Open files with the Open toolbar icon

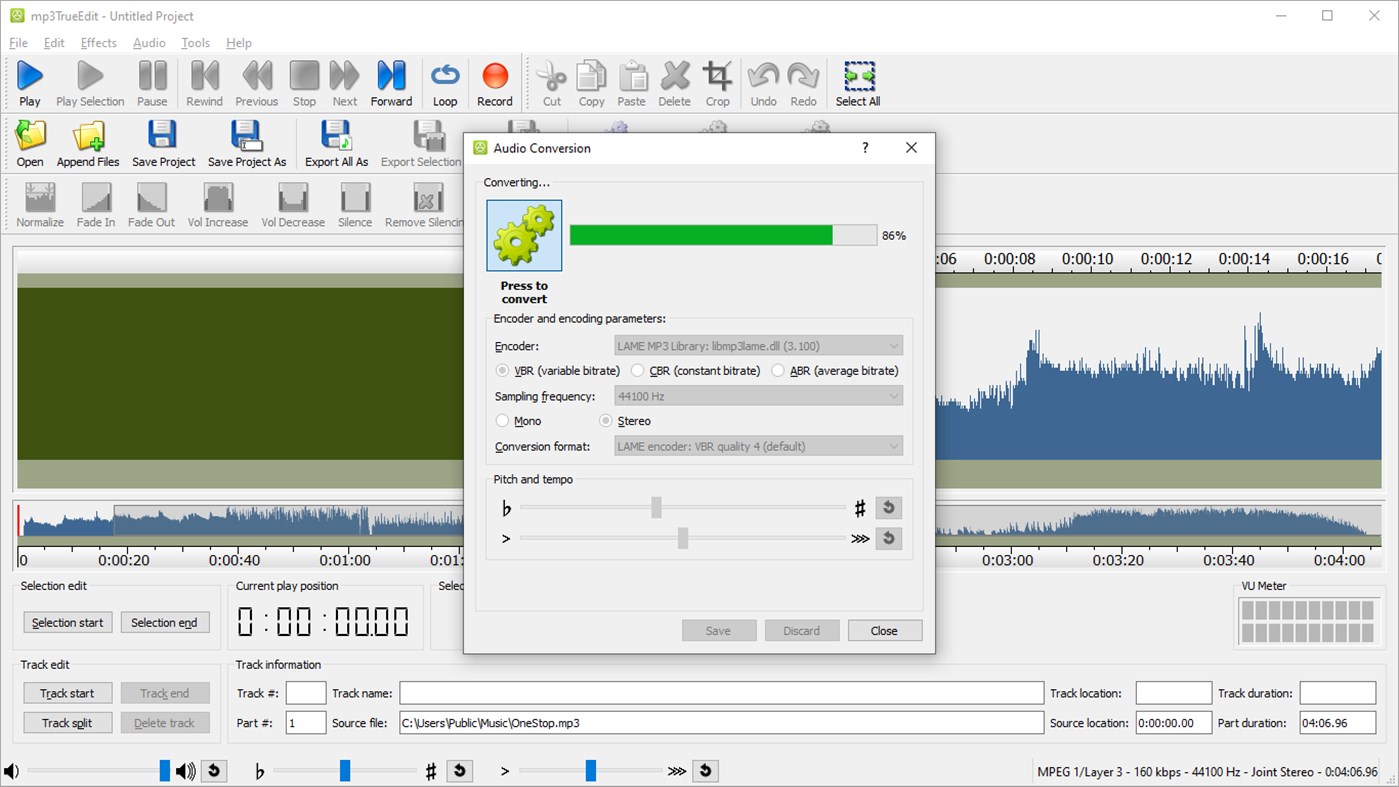pos(29,142)
